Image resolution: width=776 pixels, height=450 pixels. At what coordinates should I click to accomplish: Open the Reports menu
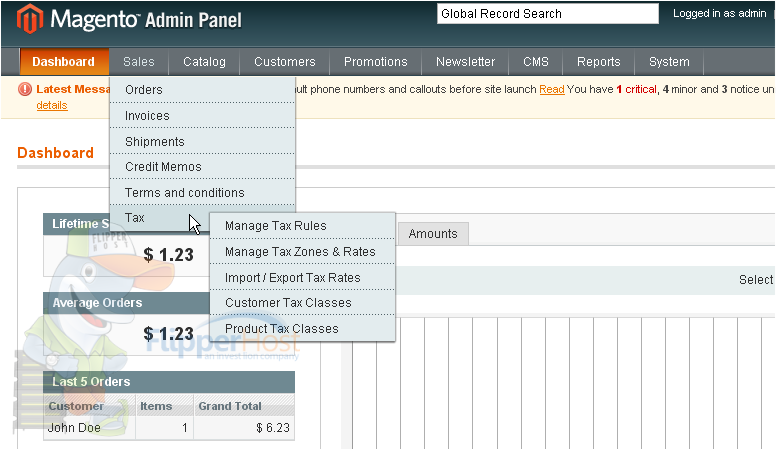[598, 62]
